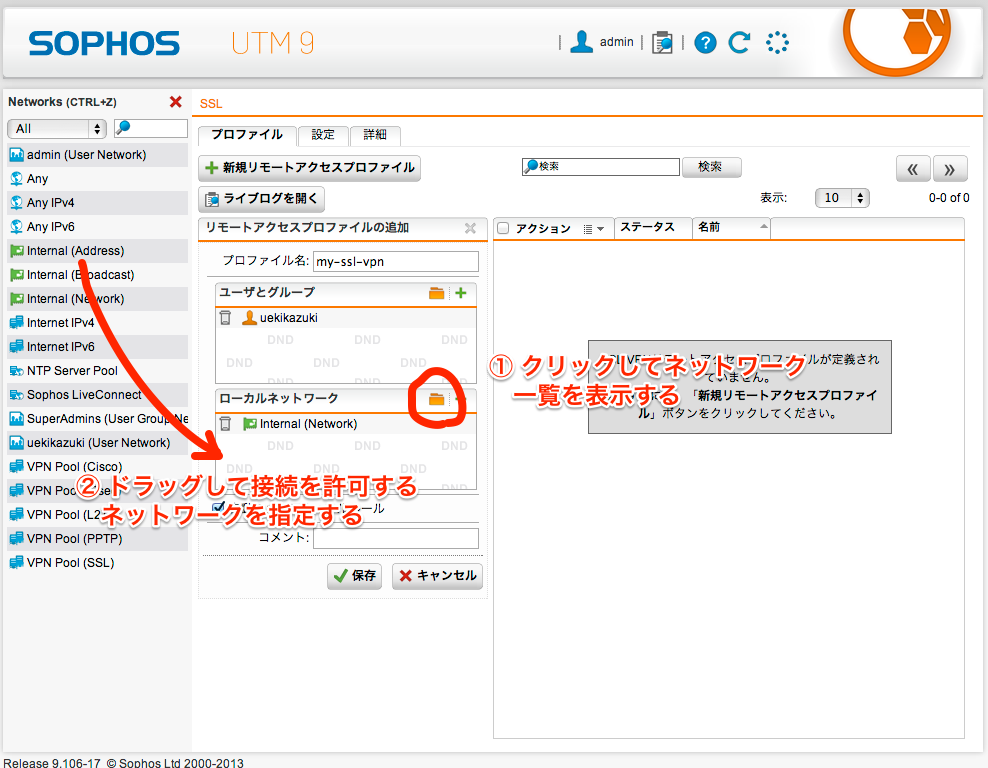Viewport: 988px width, 768px height.
Task: Select the Any IPv4 object
Action: (98, 203)
